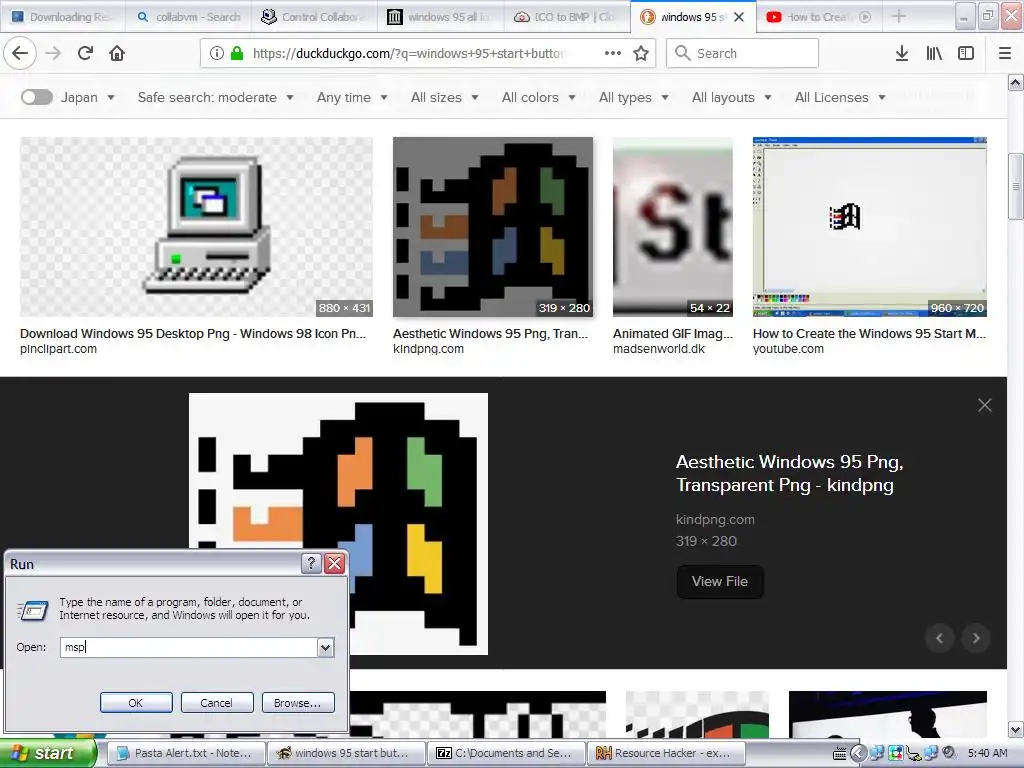Click the page vertical scrollbar thumb

pos(1016,187)
